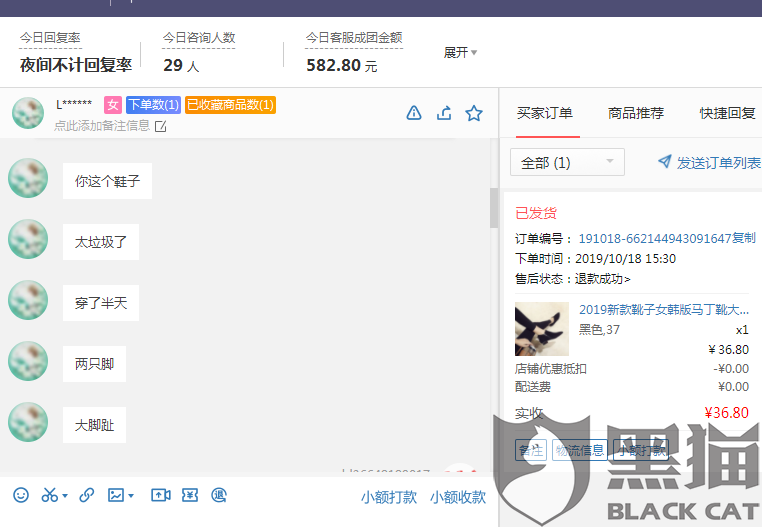Click the 今日回复率 label

click(50, 38)
